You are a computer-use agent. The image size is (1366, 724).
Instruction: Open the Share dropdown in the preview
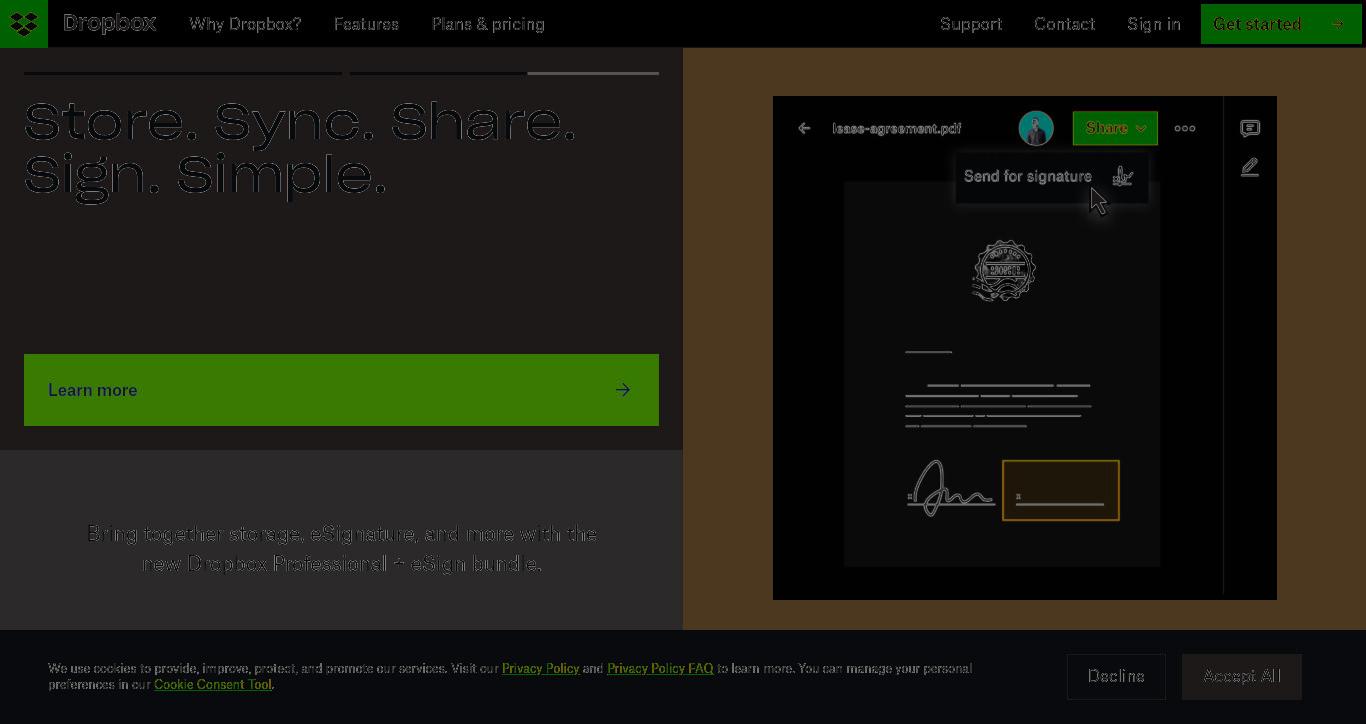pyautogui.click(x=1115, y=128)
